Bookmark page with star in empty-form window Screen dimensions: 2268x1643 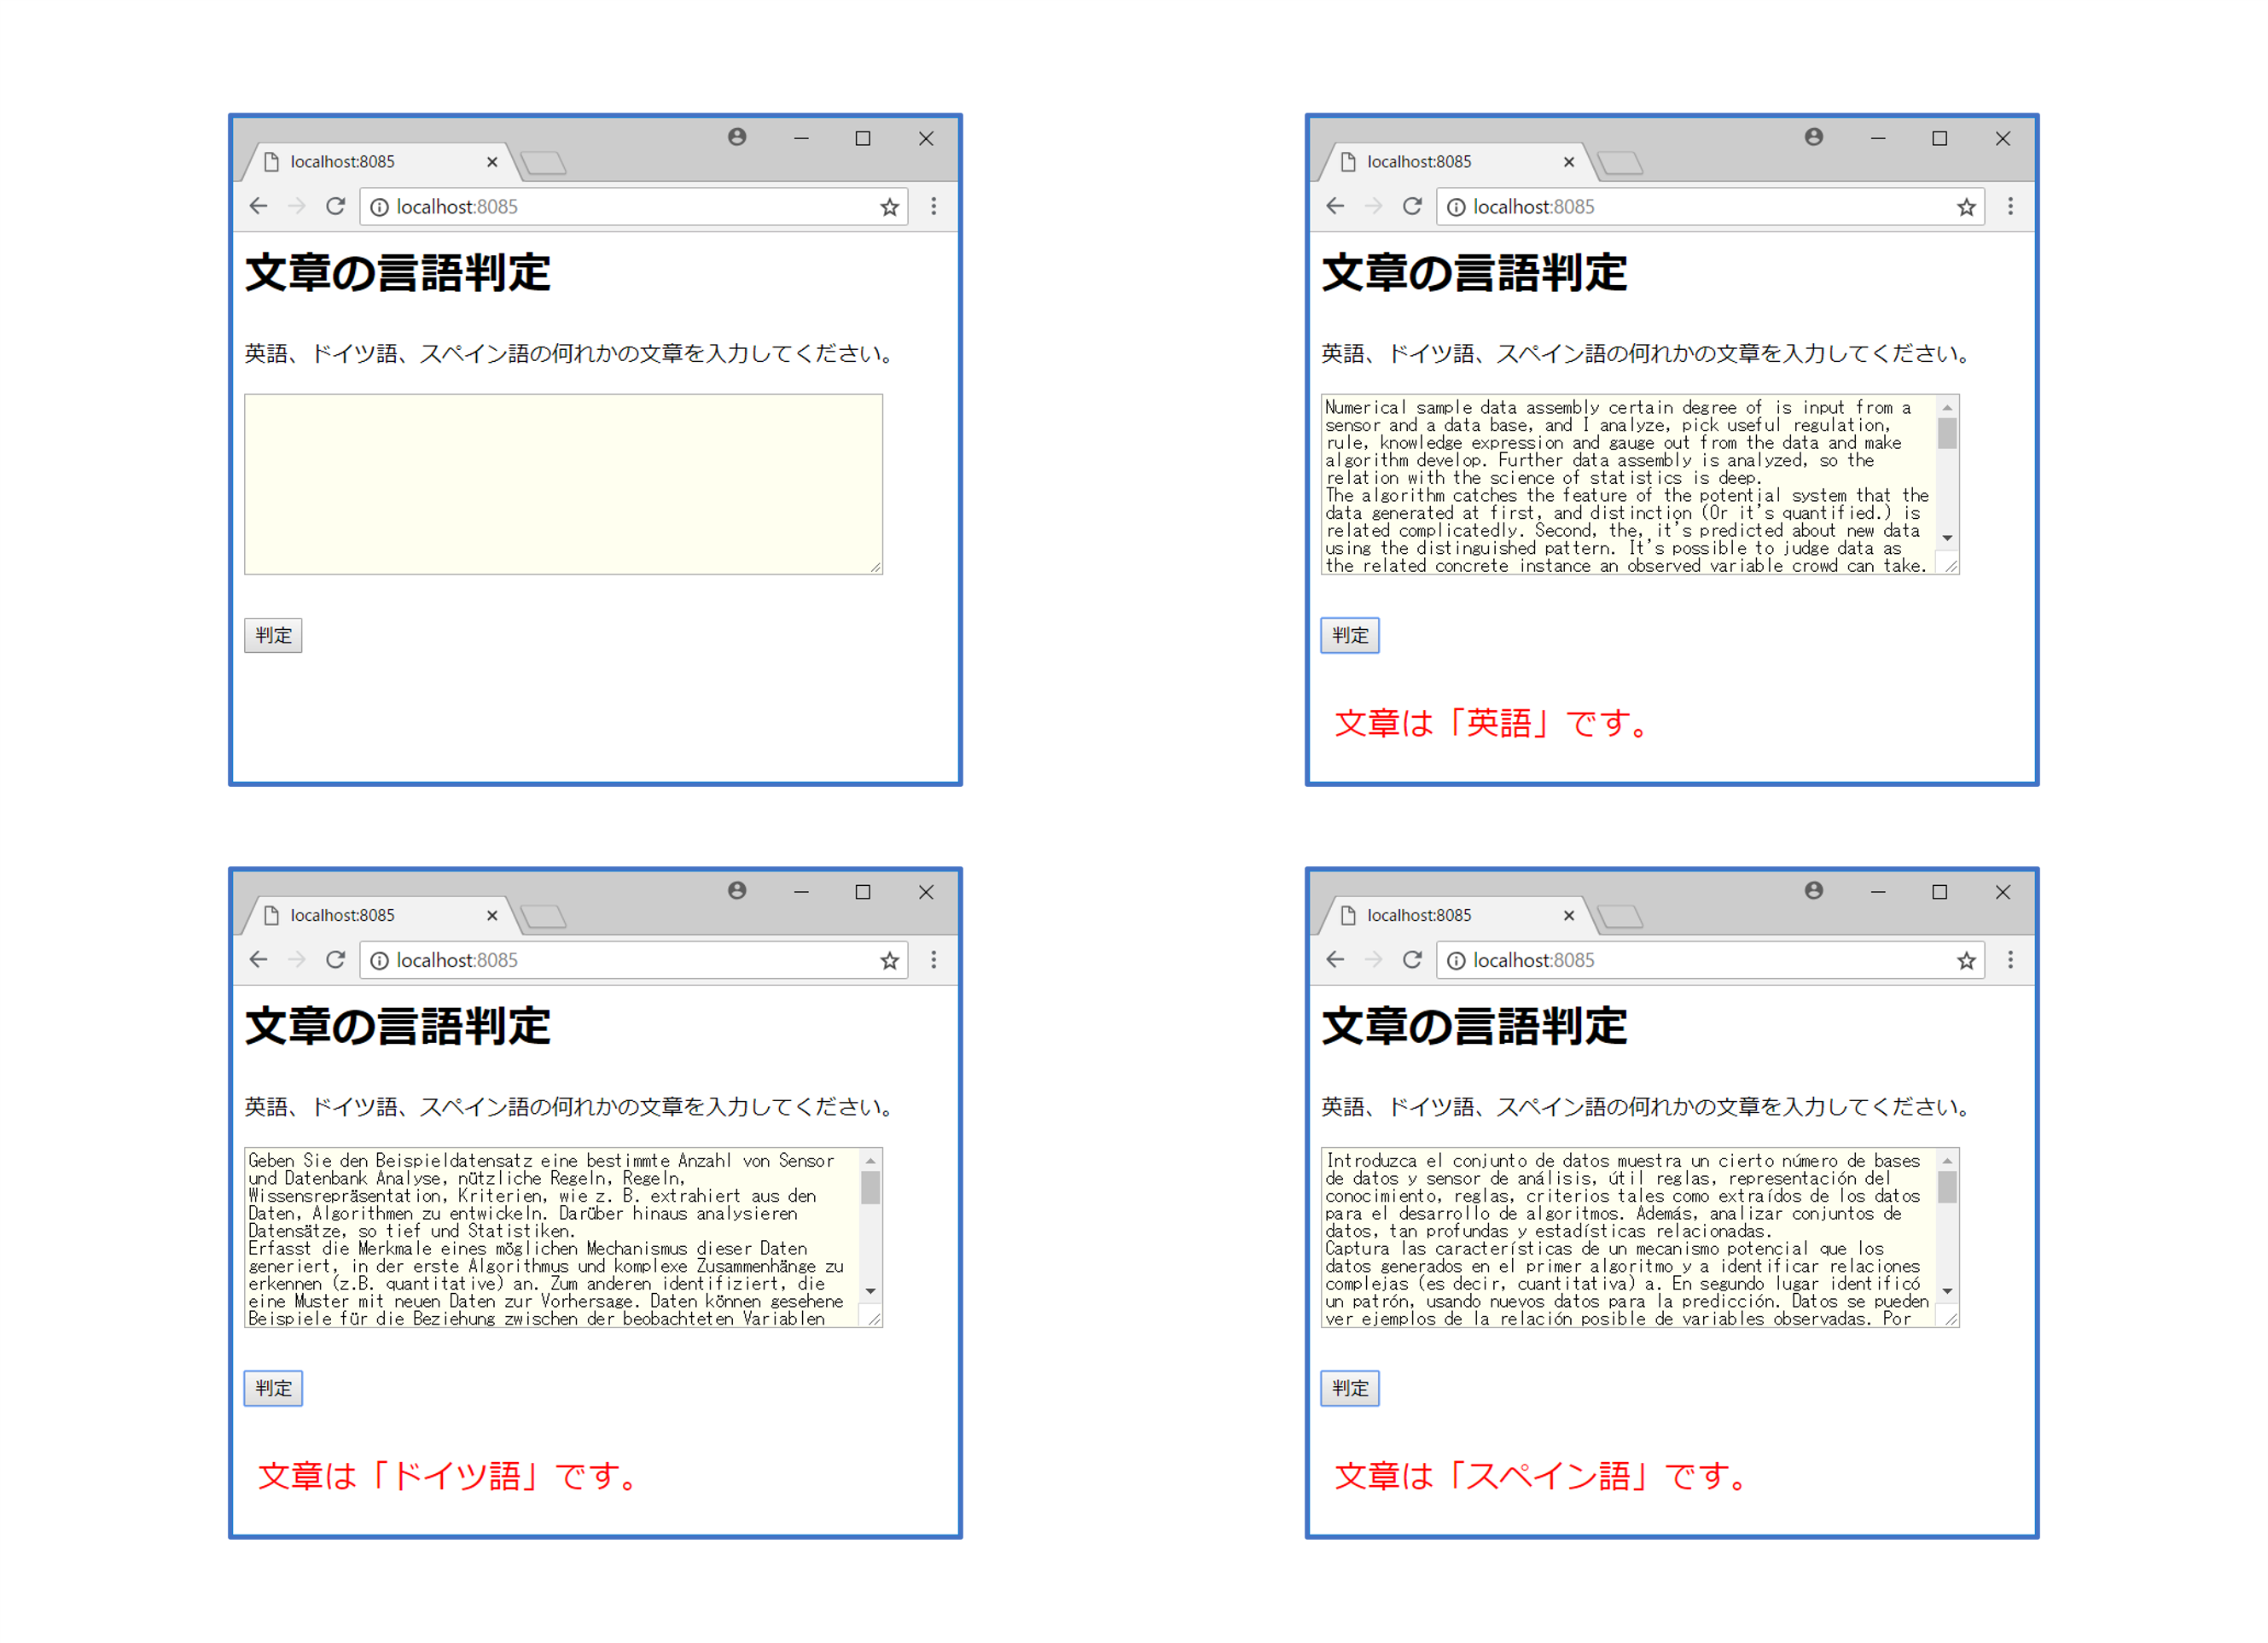tap(889, 207)
